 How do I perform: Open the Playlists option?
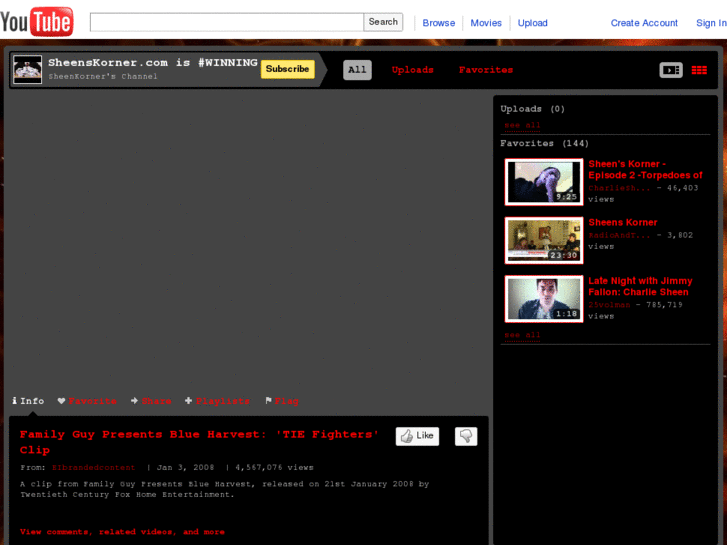coord(217,401)
